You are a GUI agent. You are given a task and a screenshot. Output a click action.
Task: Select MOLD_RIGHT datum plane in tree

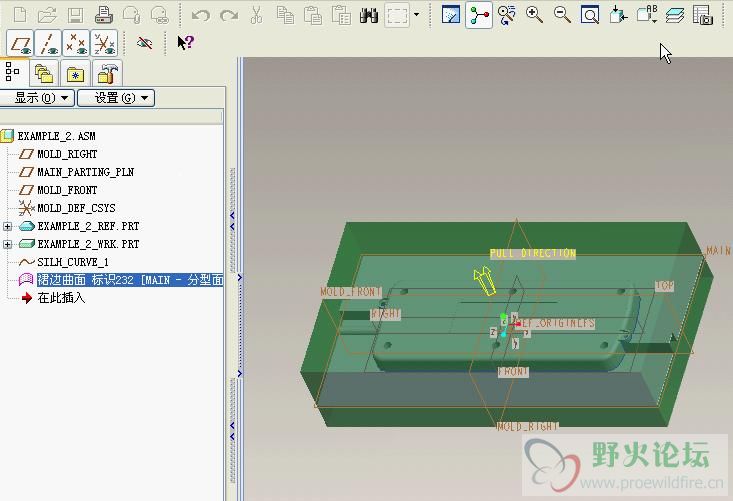pos(67,154)
